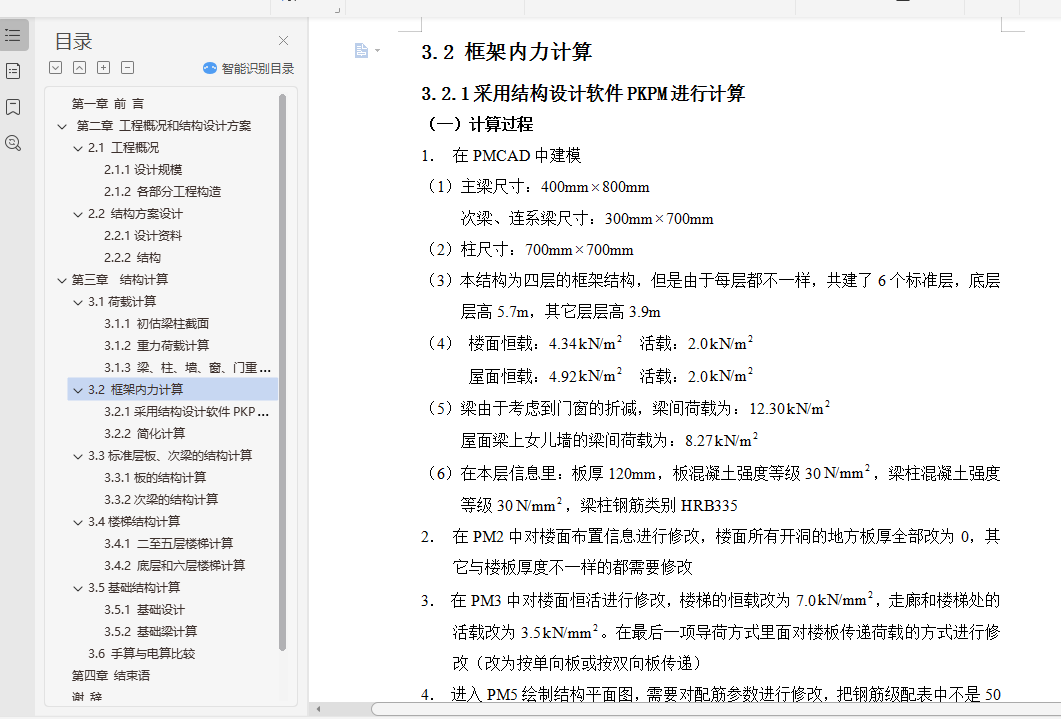Click the plus promote heading icon
The width and height of the screenshot is (1061, 719).
pos(104,68)
